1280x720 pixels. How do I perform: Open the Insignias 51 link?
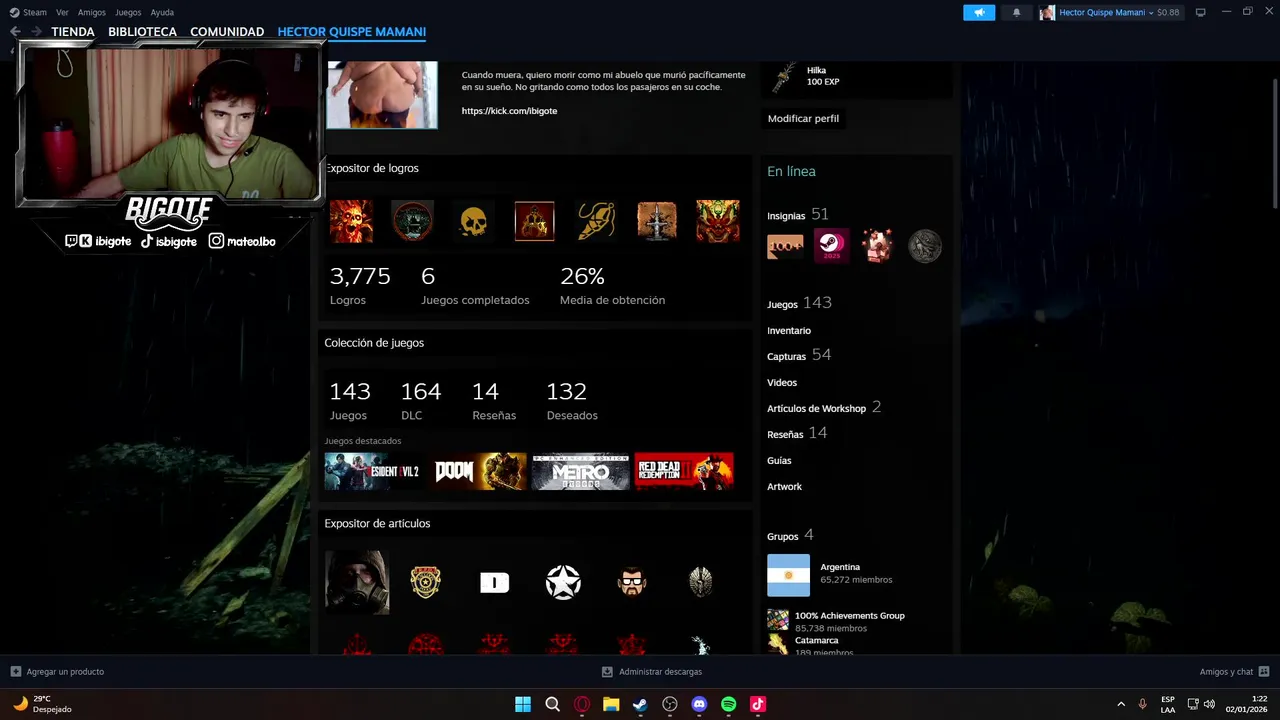(x=798, y=215)
